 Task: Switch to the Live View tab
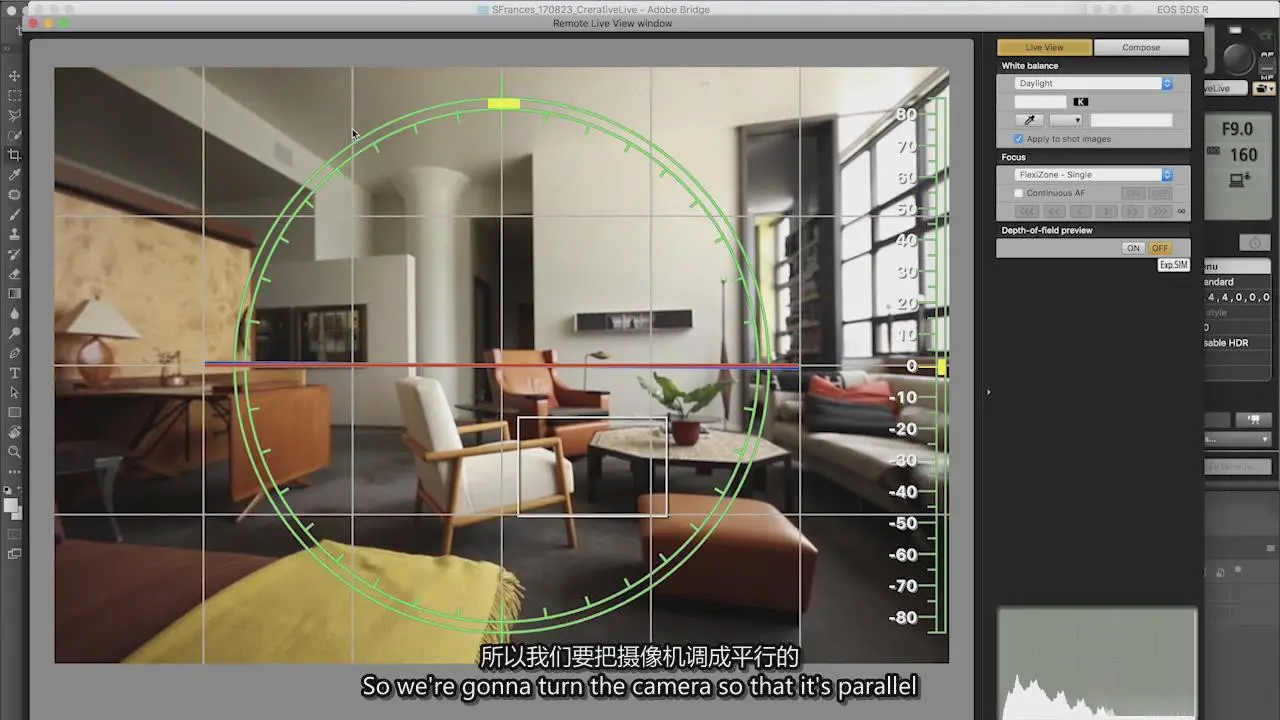(x=1044, y=47)
